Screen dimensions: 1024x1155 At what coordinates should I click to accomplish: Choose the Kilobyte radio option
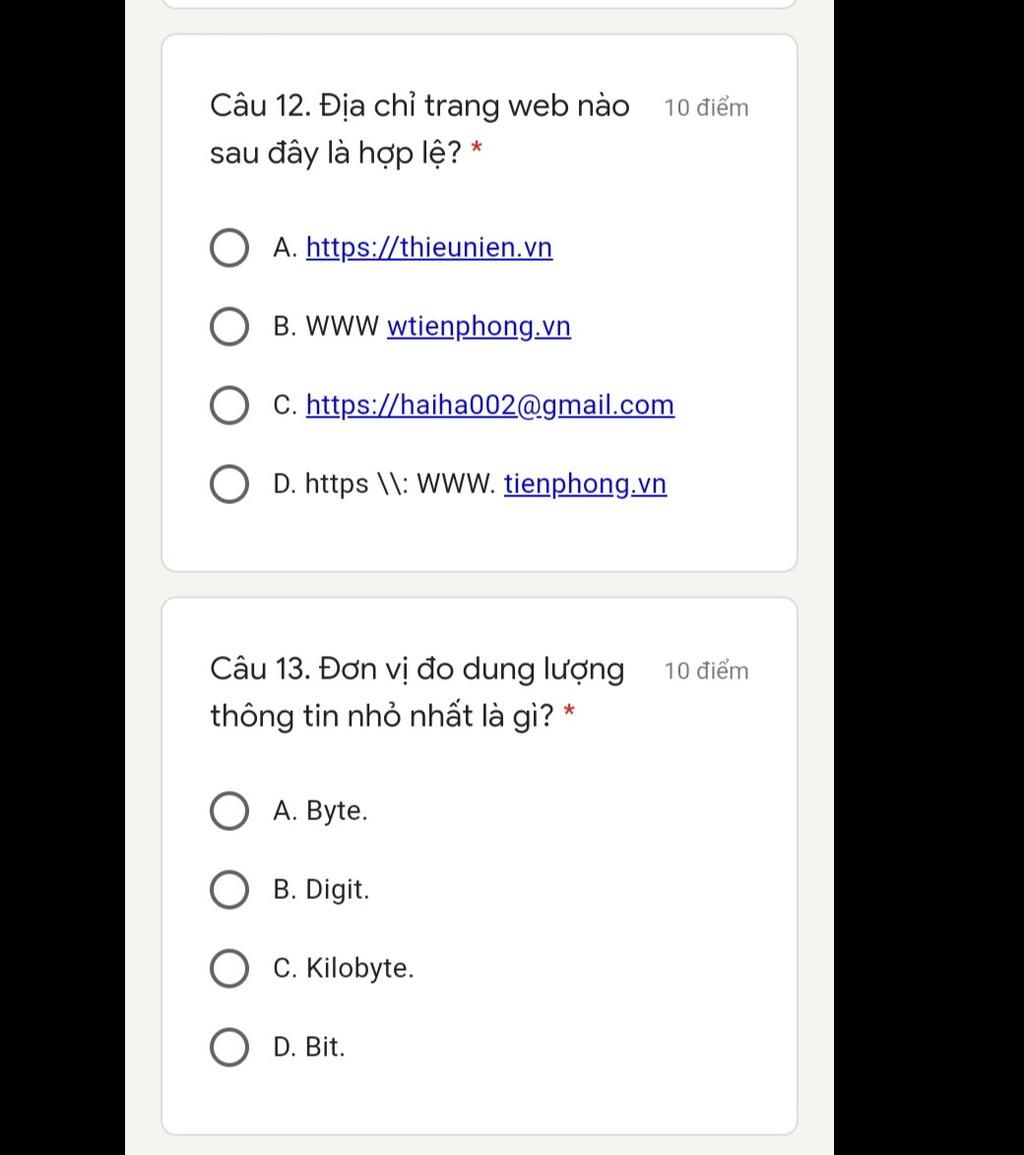click(229, 968)
